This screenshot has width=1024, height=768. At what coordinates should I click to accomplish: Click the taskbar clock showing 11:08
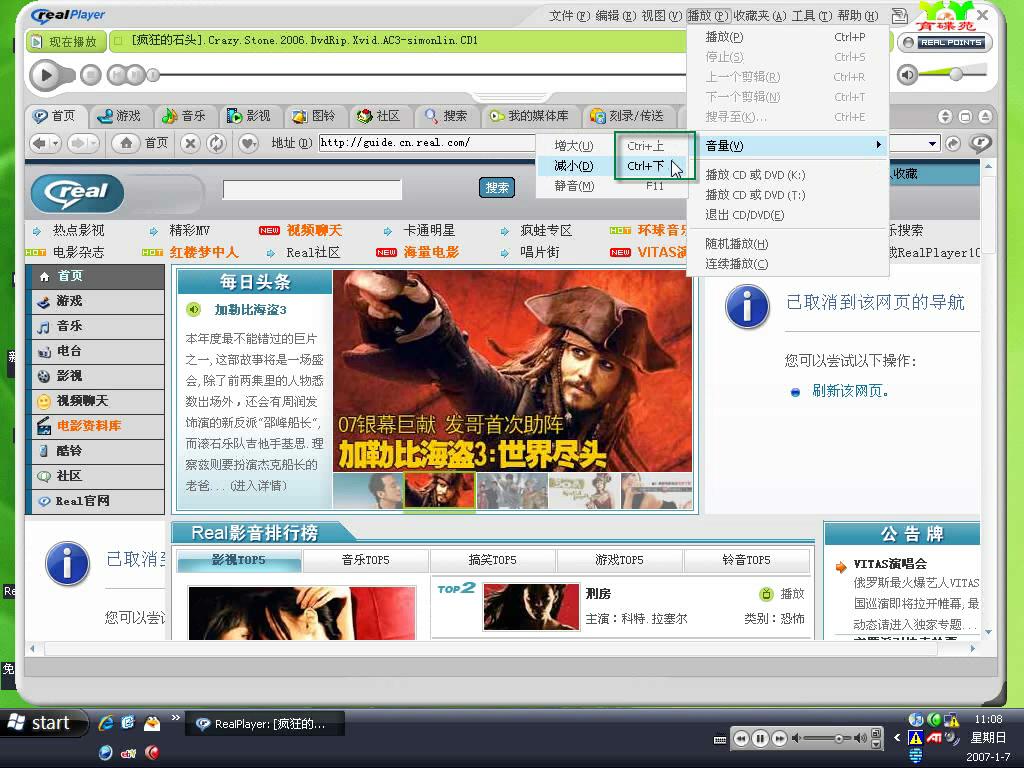[x=987, y=719]
